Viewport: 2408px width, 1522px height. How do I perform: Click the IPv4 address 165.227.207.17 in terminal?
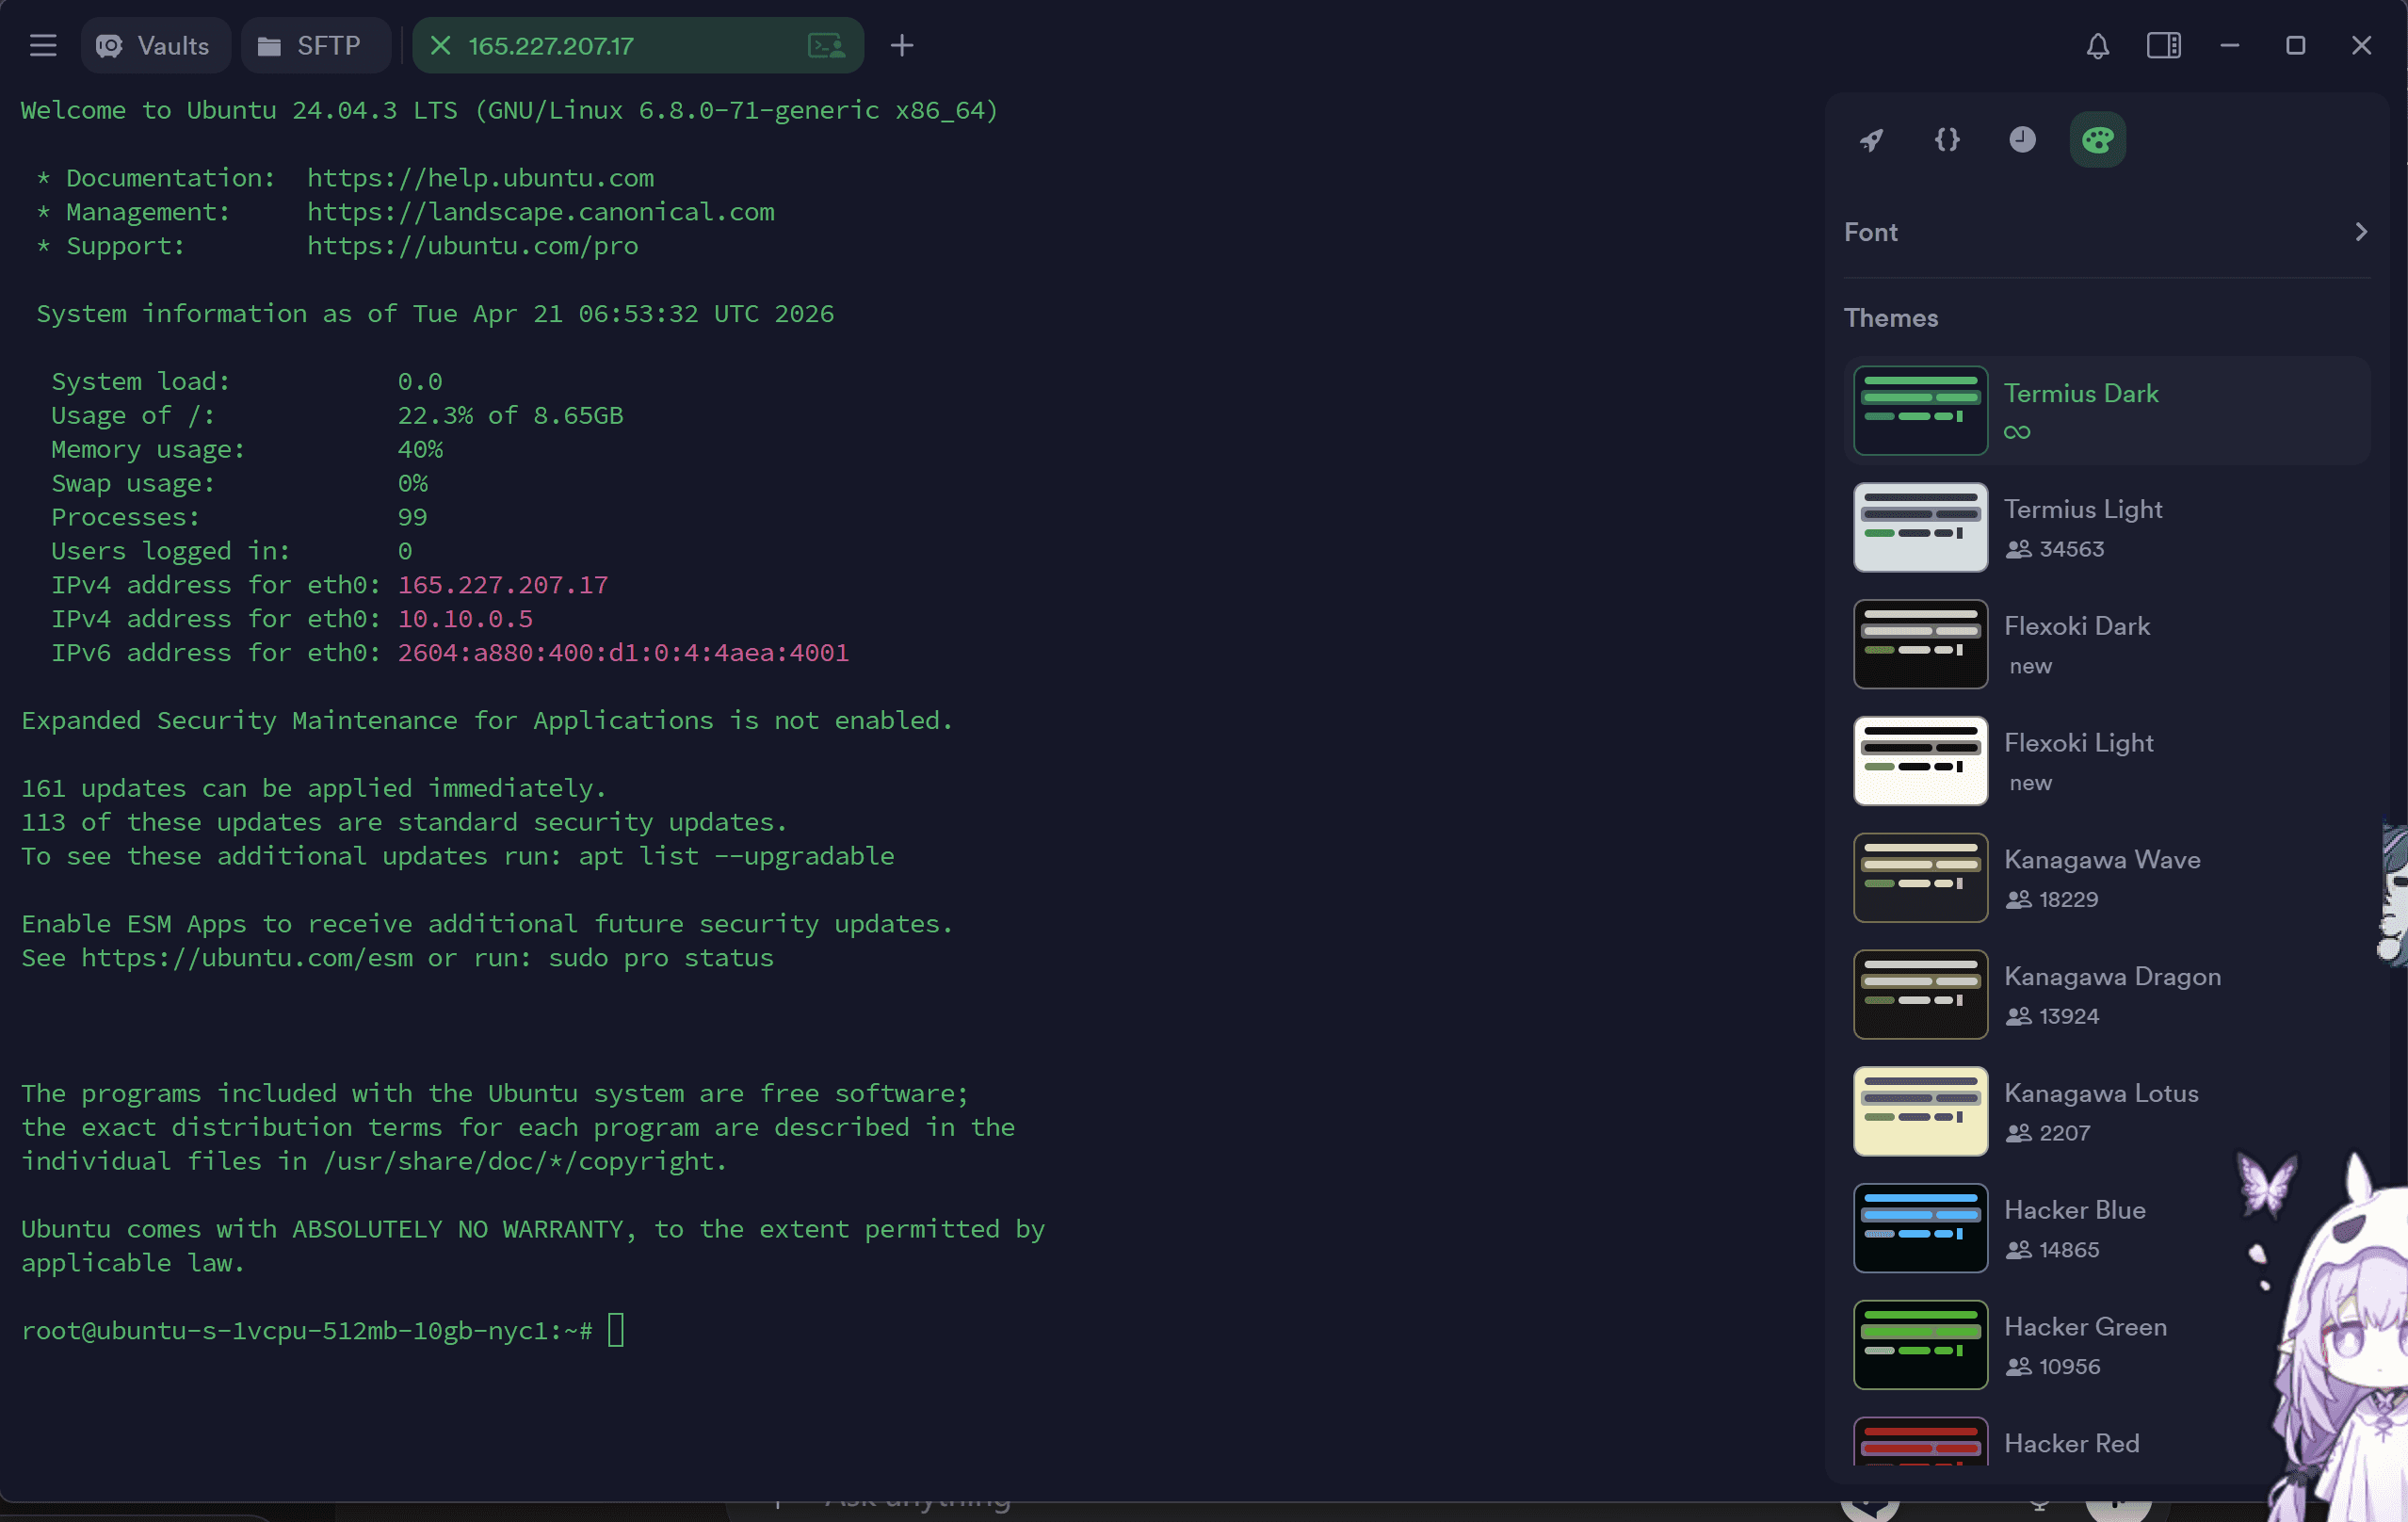(503, 585)
